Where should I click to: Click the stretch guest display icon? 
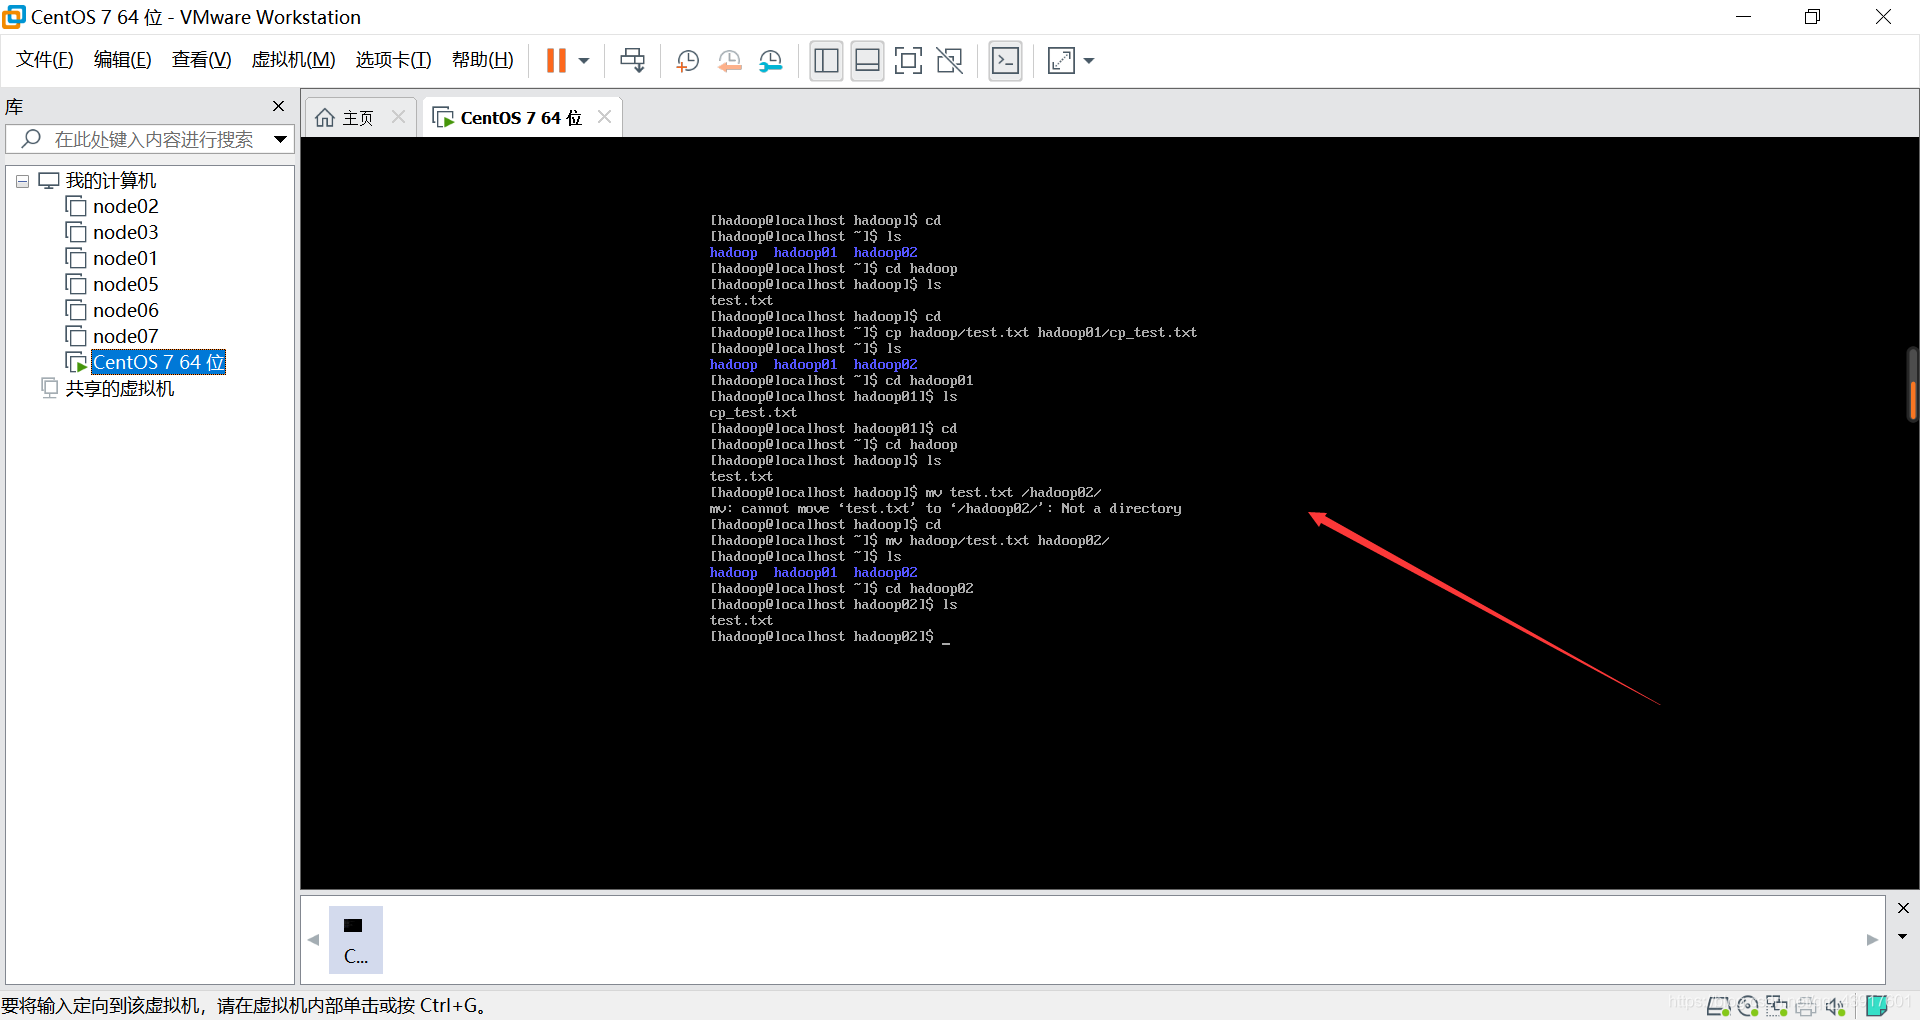pos(1061,61)
